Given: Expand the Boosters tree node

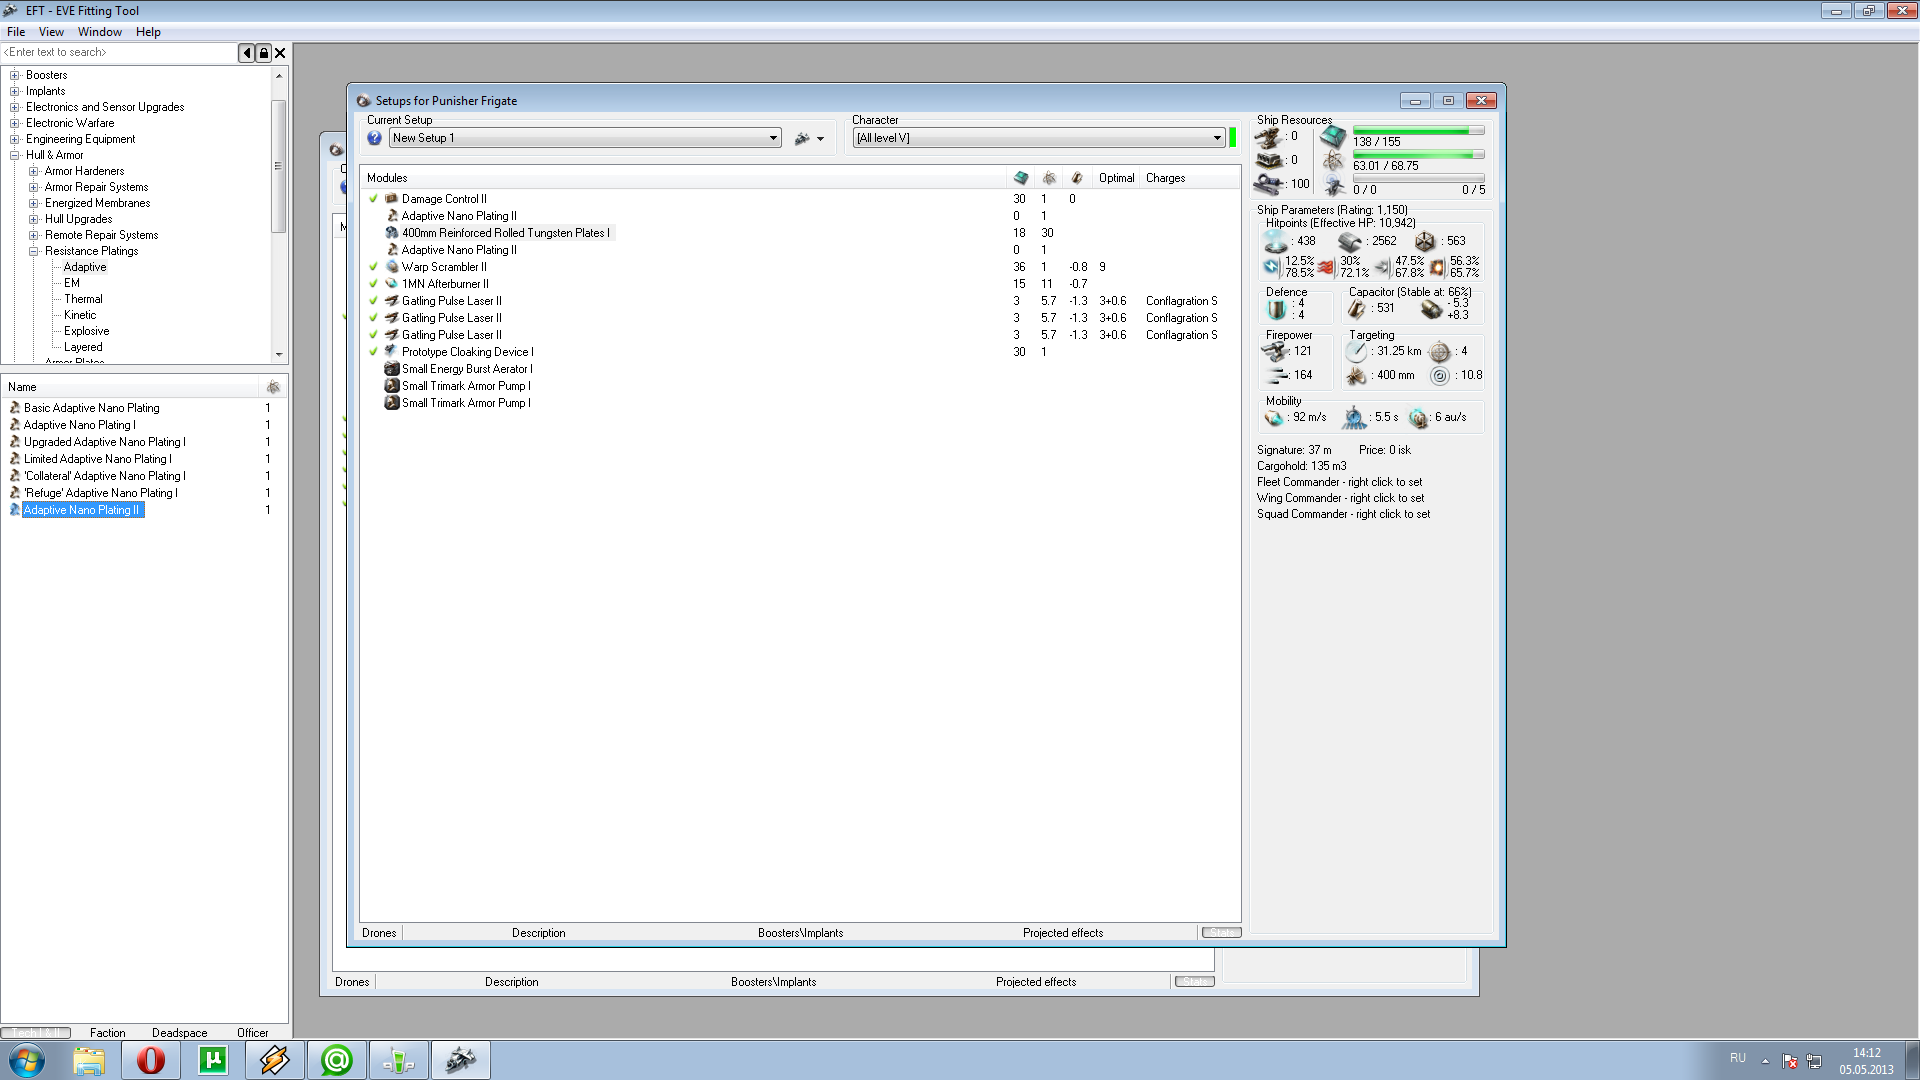Looking at the screenshot, I should pos(14,75).
